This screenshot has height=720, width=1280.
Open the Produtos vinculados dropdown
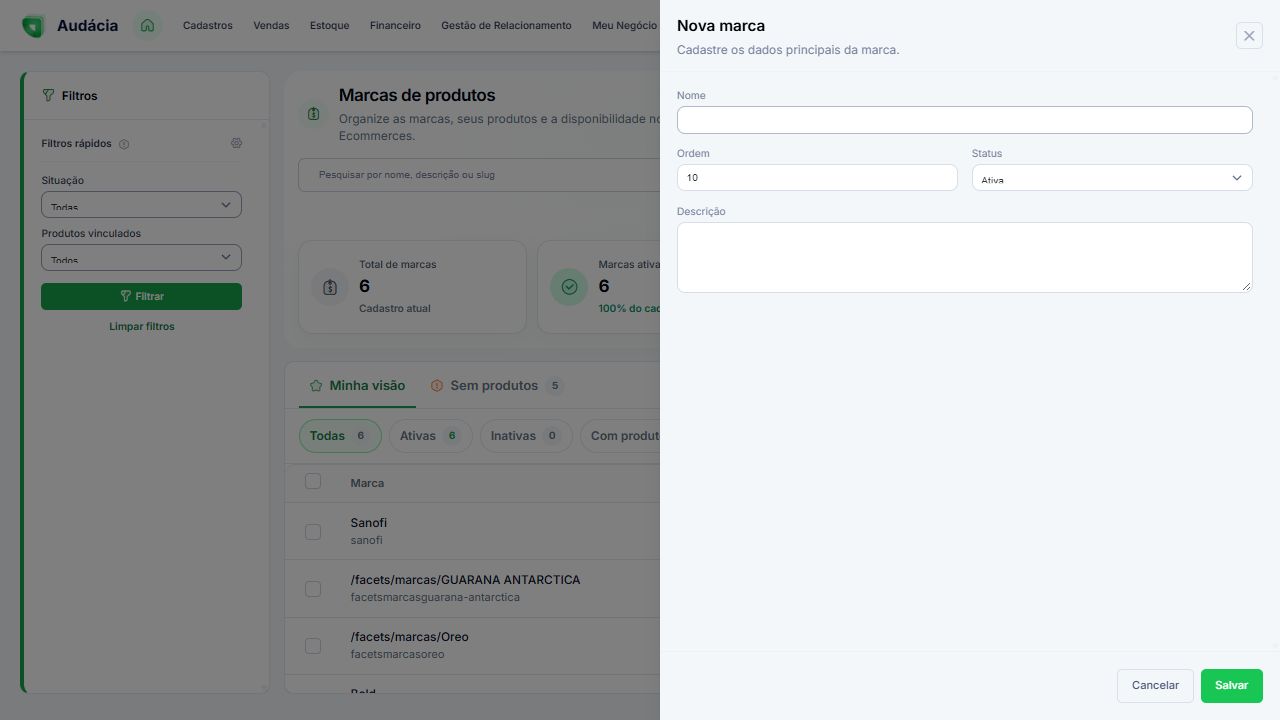pos(141,257)
